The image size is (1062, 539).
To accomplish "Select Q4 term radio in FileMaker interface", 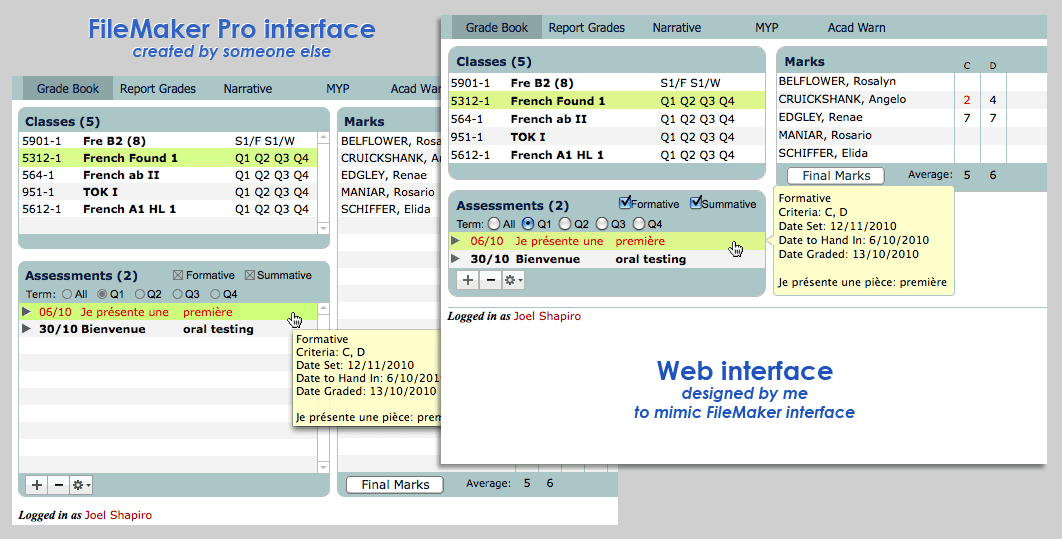I will (215, 294).
